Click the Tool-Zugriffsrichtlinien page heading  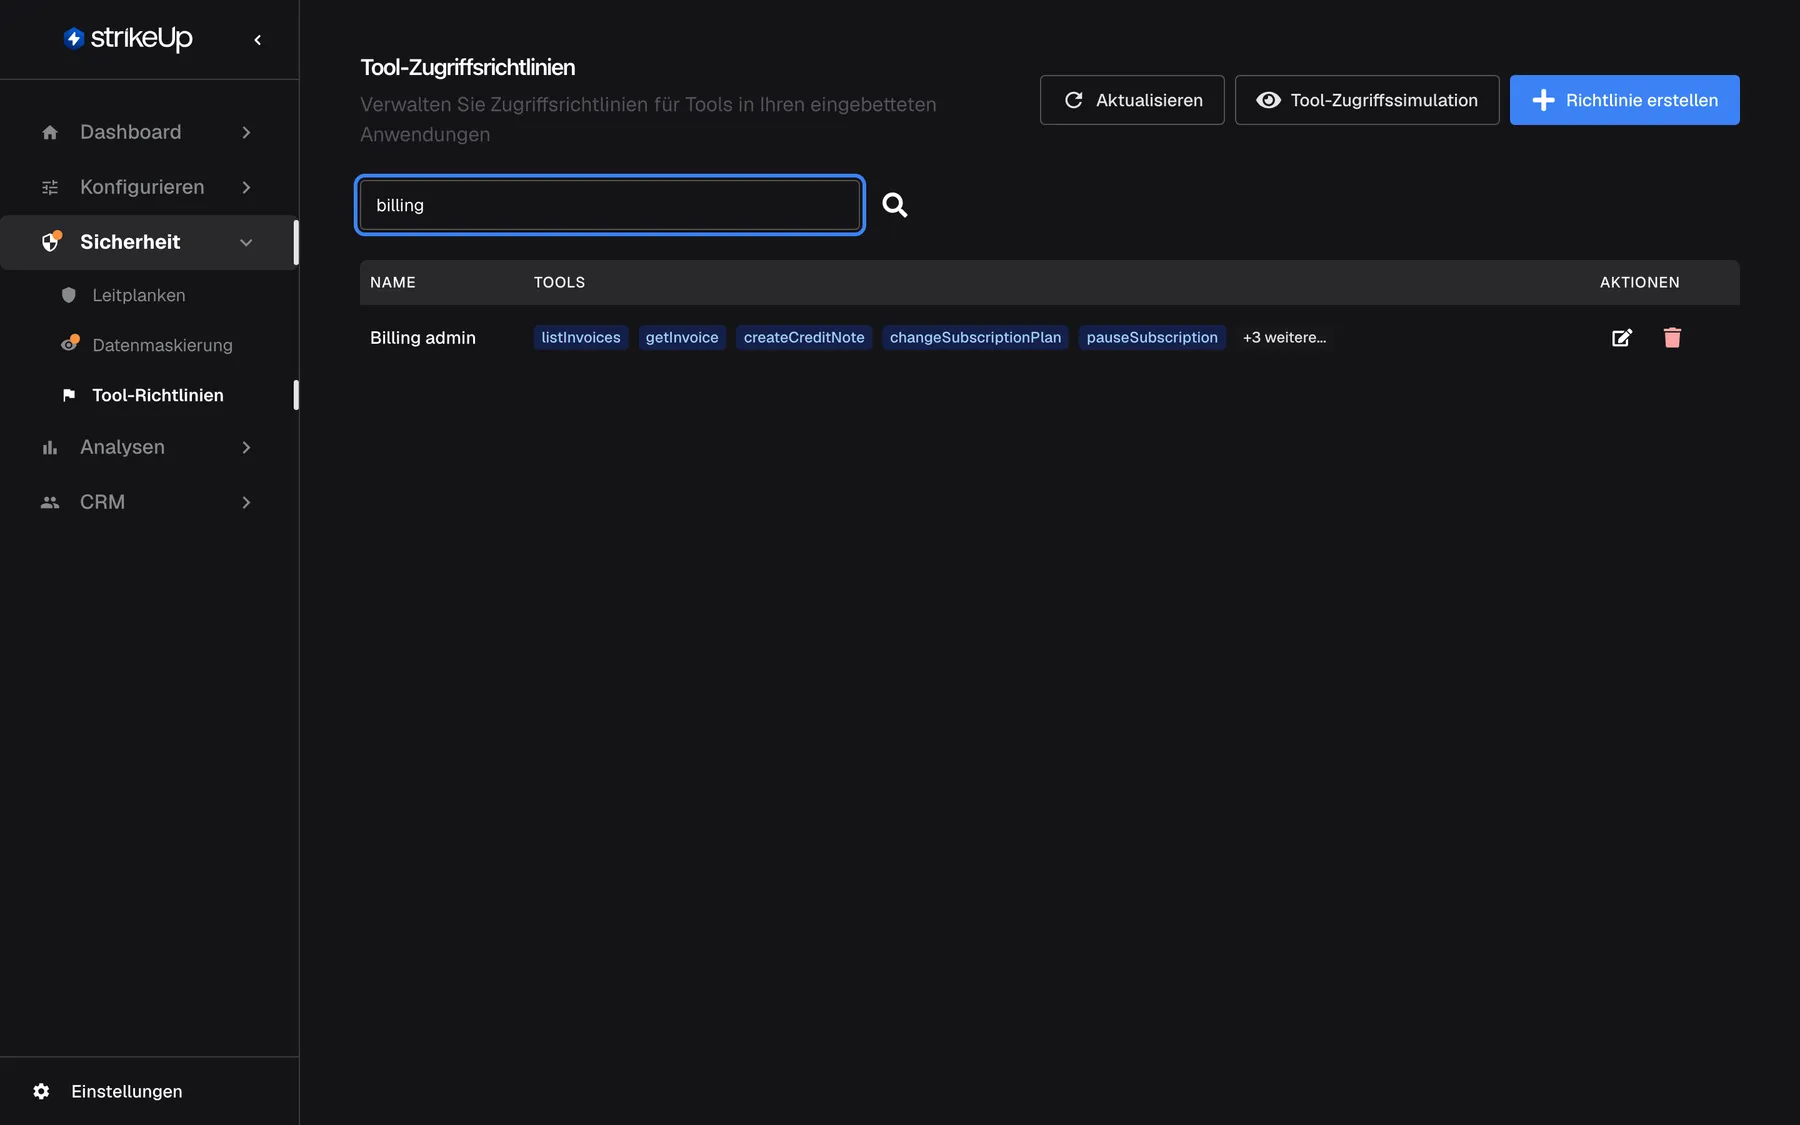[x=468, y=67]
